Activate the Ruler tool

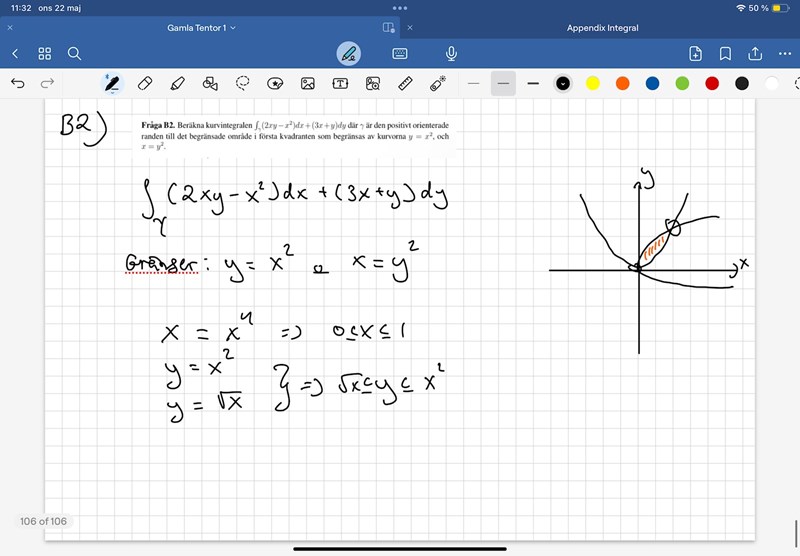coord(405,83)
